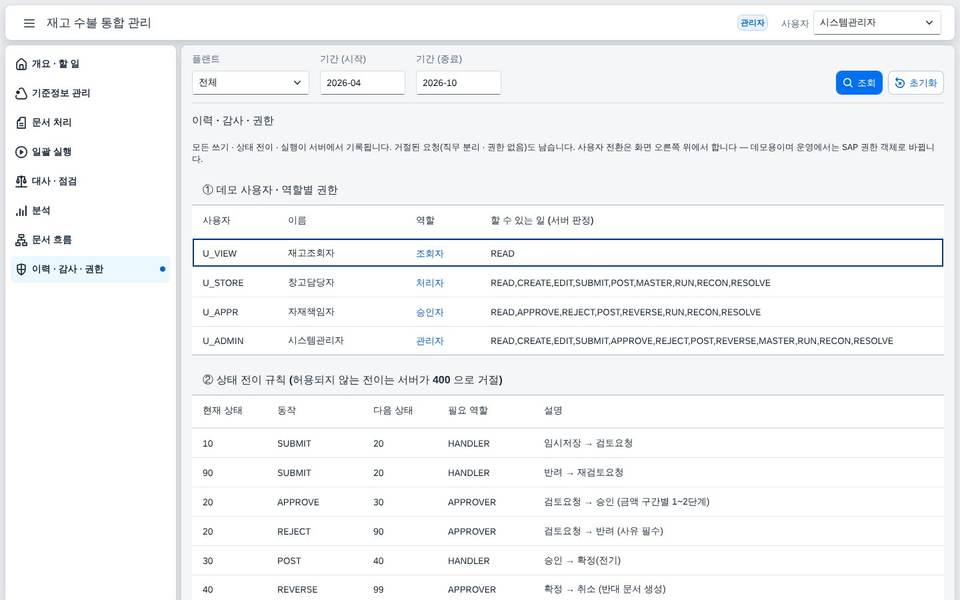The width and height of the screenshot is (960, 600).
Task: Click description 임시저장 → 검토요청
Action: (x=588, y=443)
